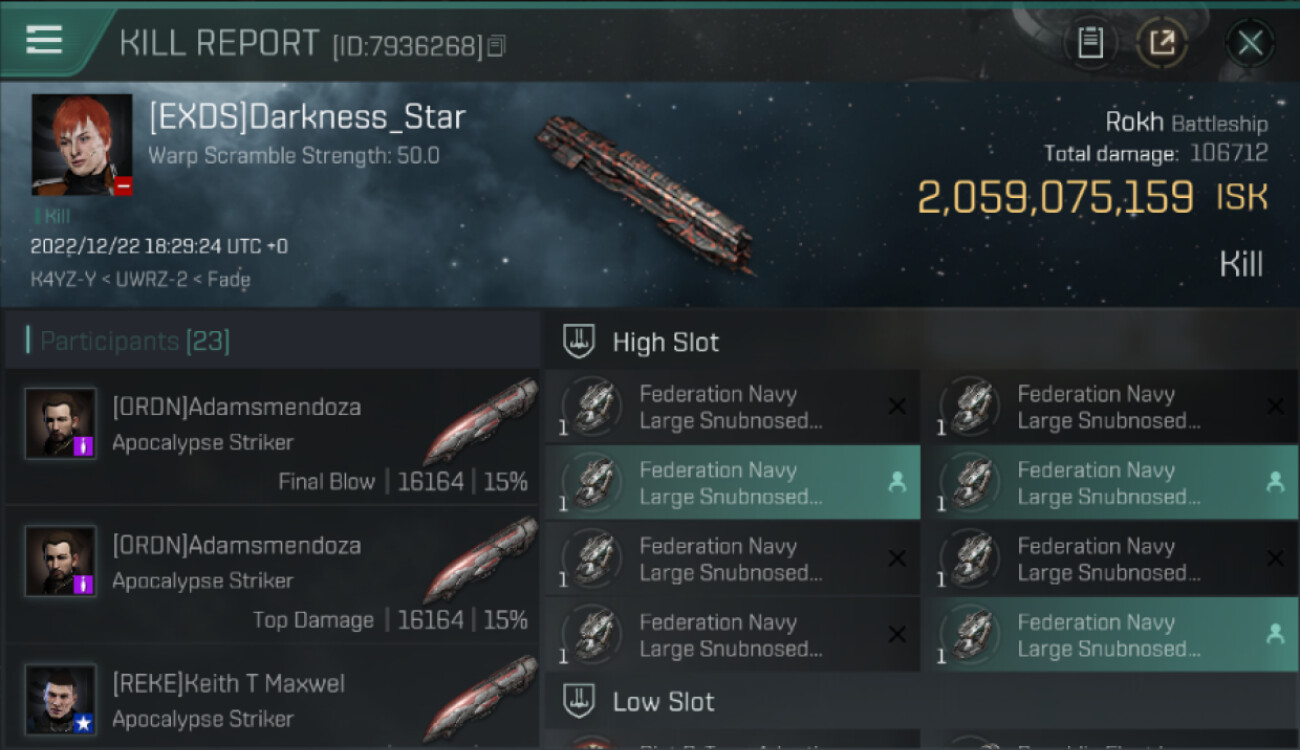The width and height of the screenshot is (1300, 750).
Task: Click the share export icon
Action: pyautogui.click(x=1162, y=43)
